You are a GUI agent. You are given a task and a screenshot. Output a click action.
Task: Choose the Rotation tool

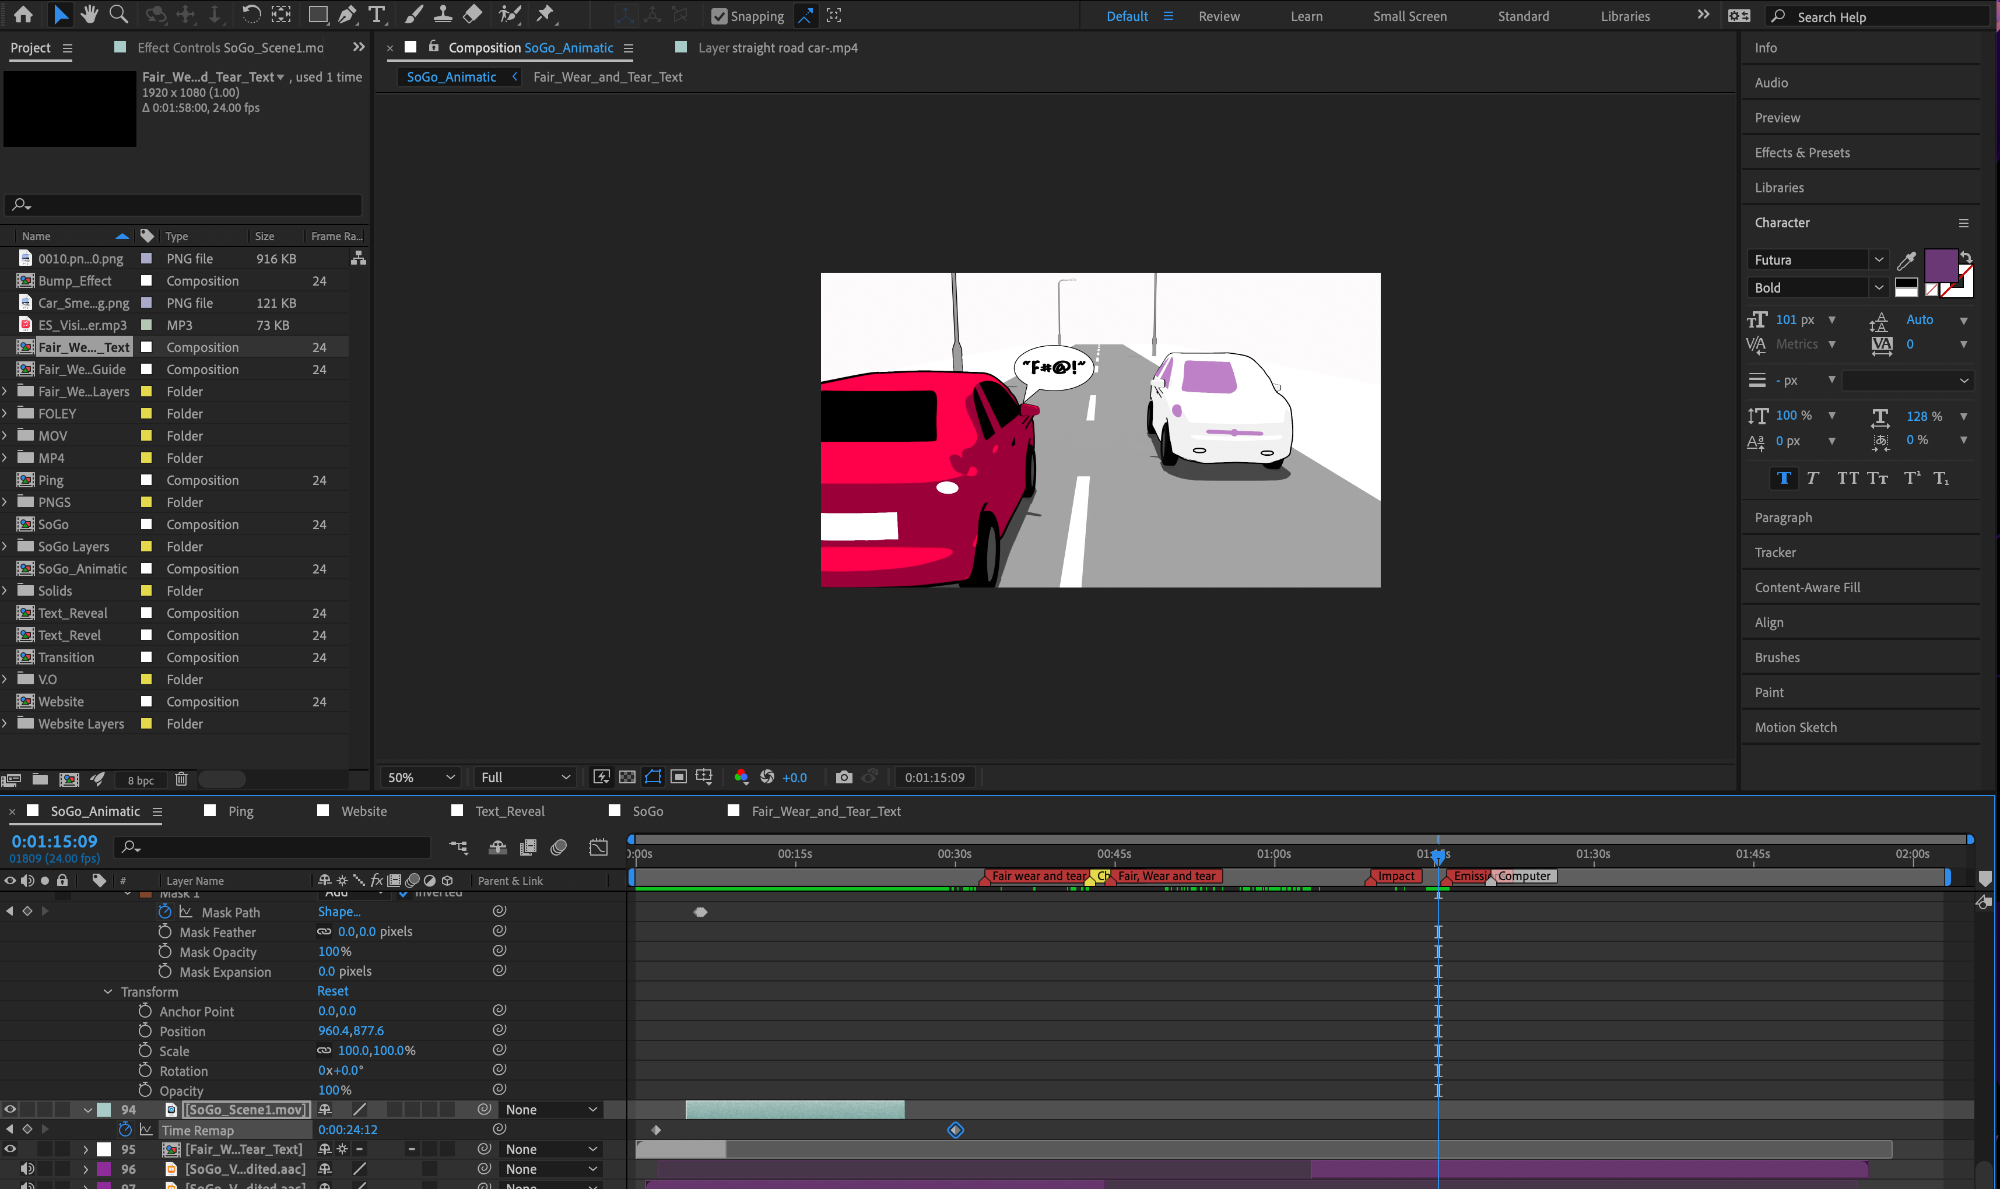(251, 14)
